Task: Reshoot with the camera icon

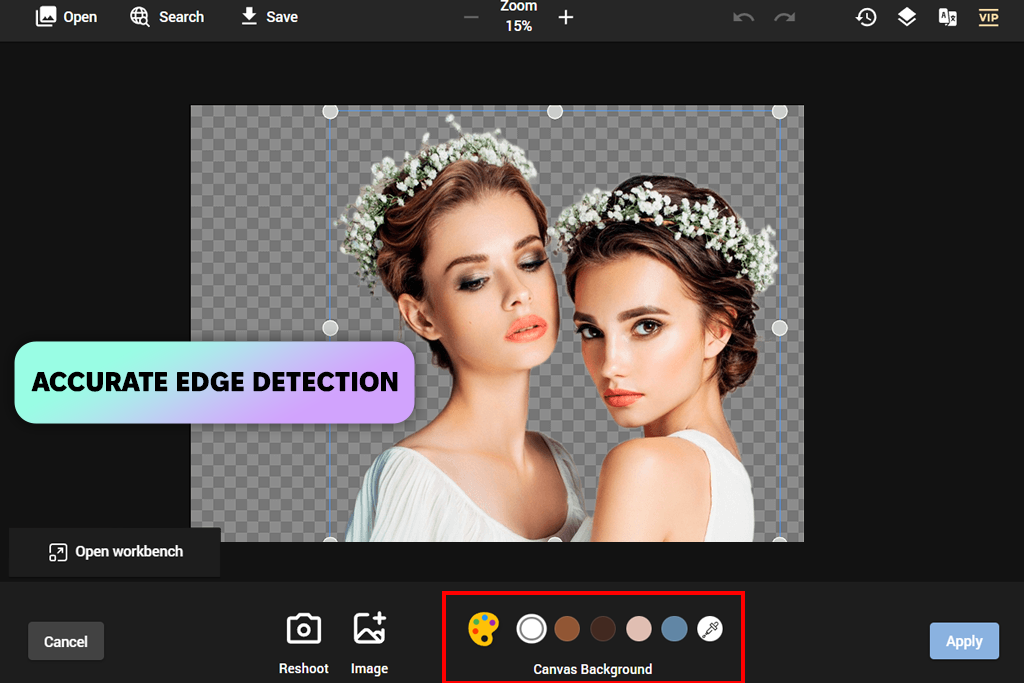Action: click(x=304, y=643)
